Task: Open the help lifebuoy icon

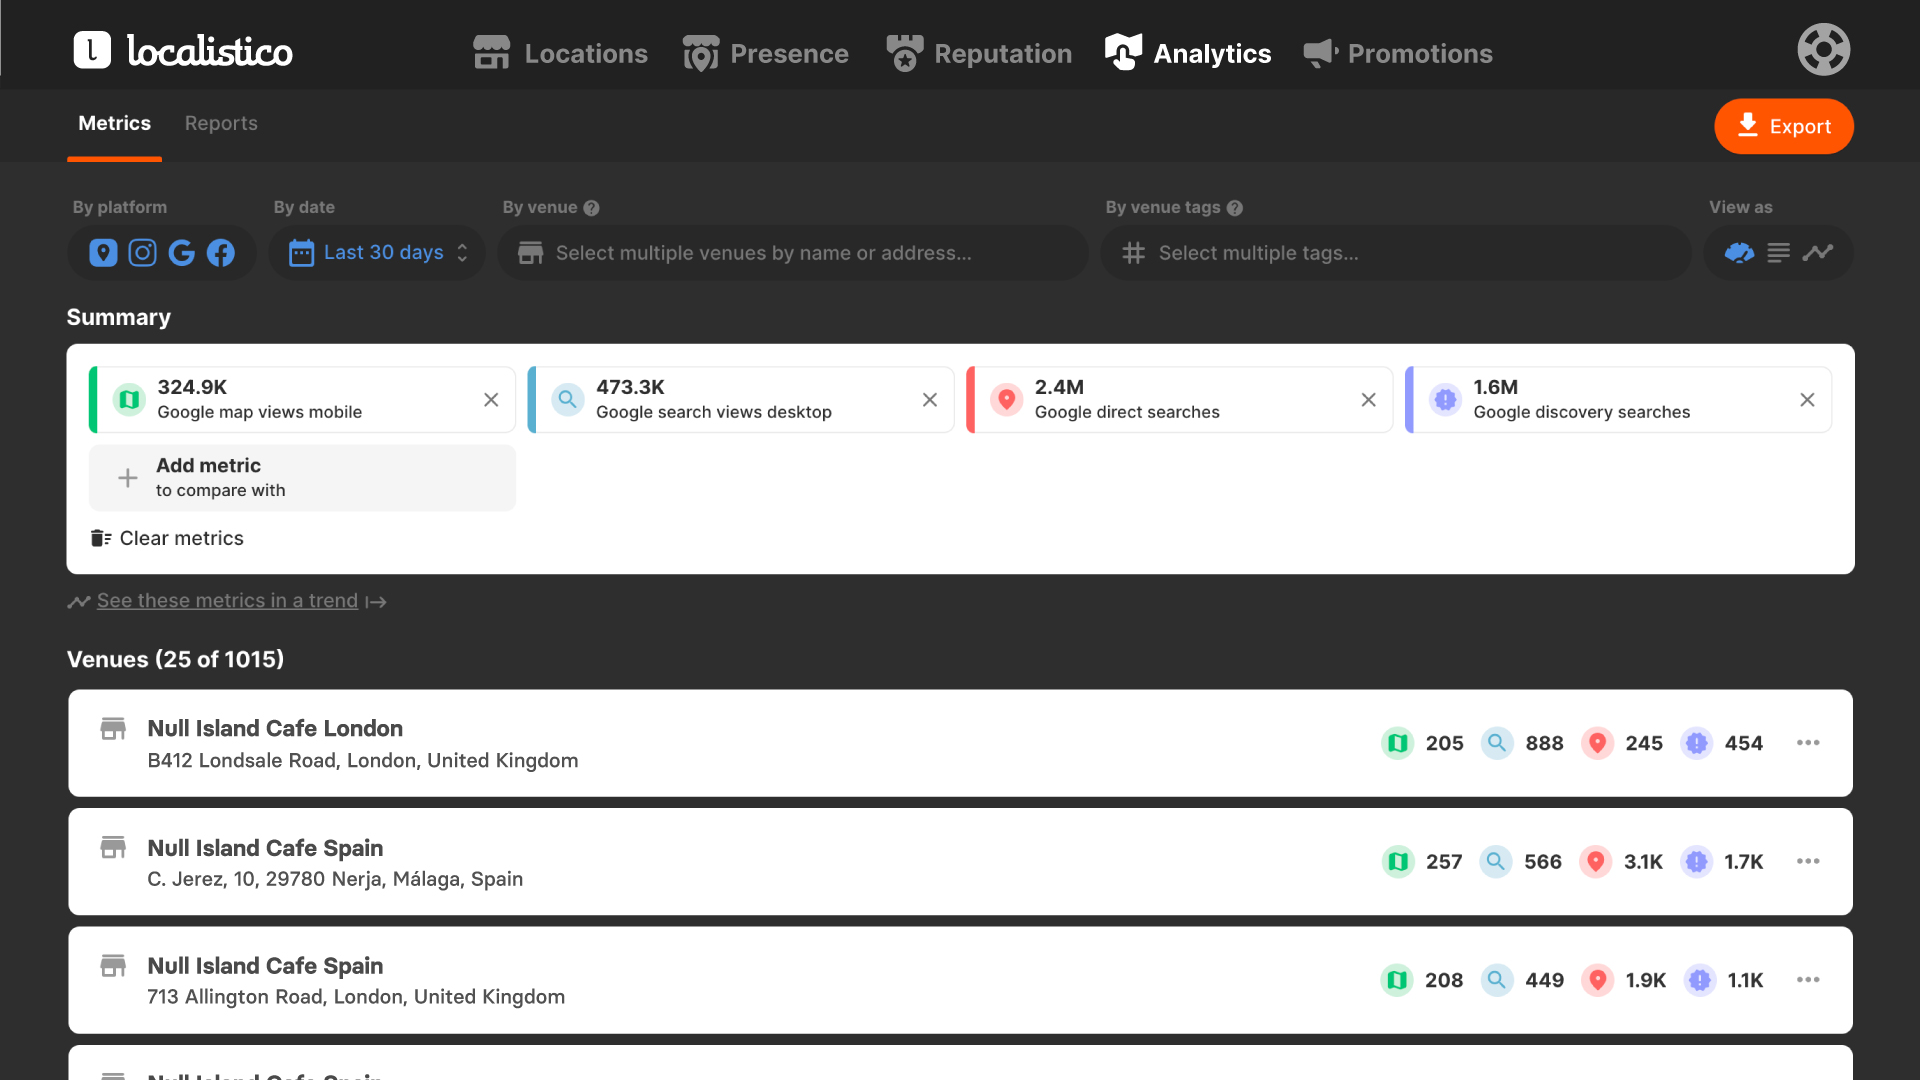Action: click(x=1823, y=50)
